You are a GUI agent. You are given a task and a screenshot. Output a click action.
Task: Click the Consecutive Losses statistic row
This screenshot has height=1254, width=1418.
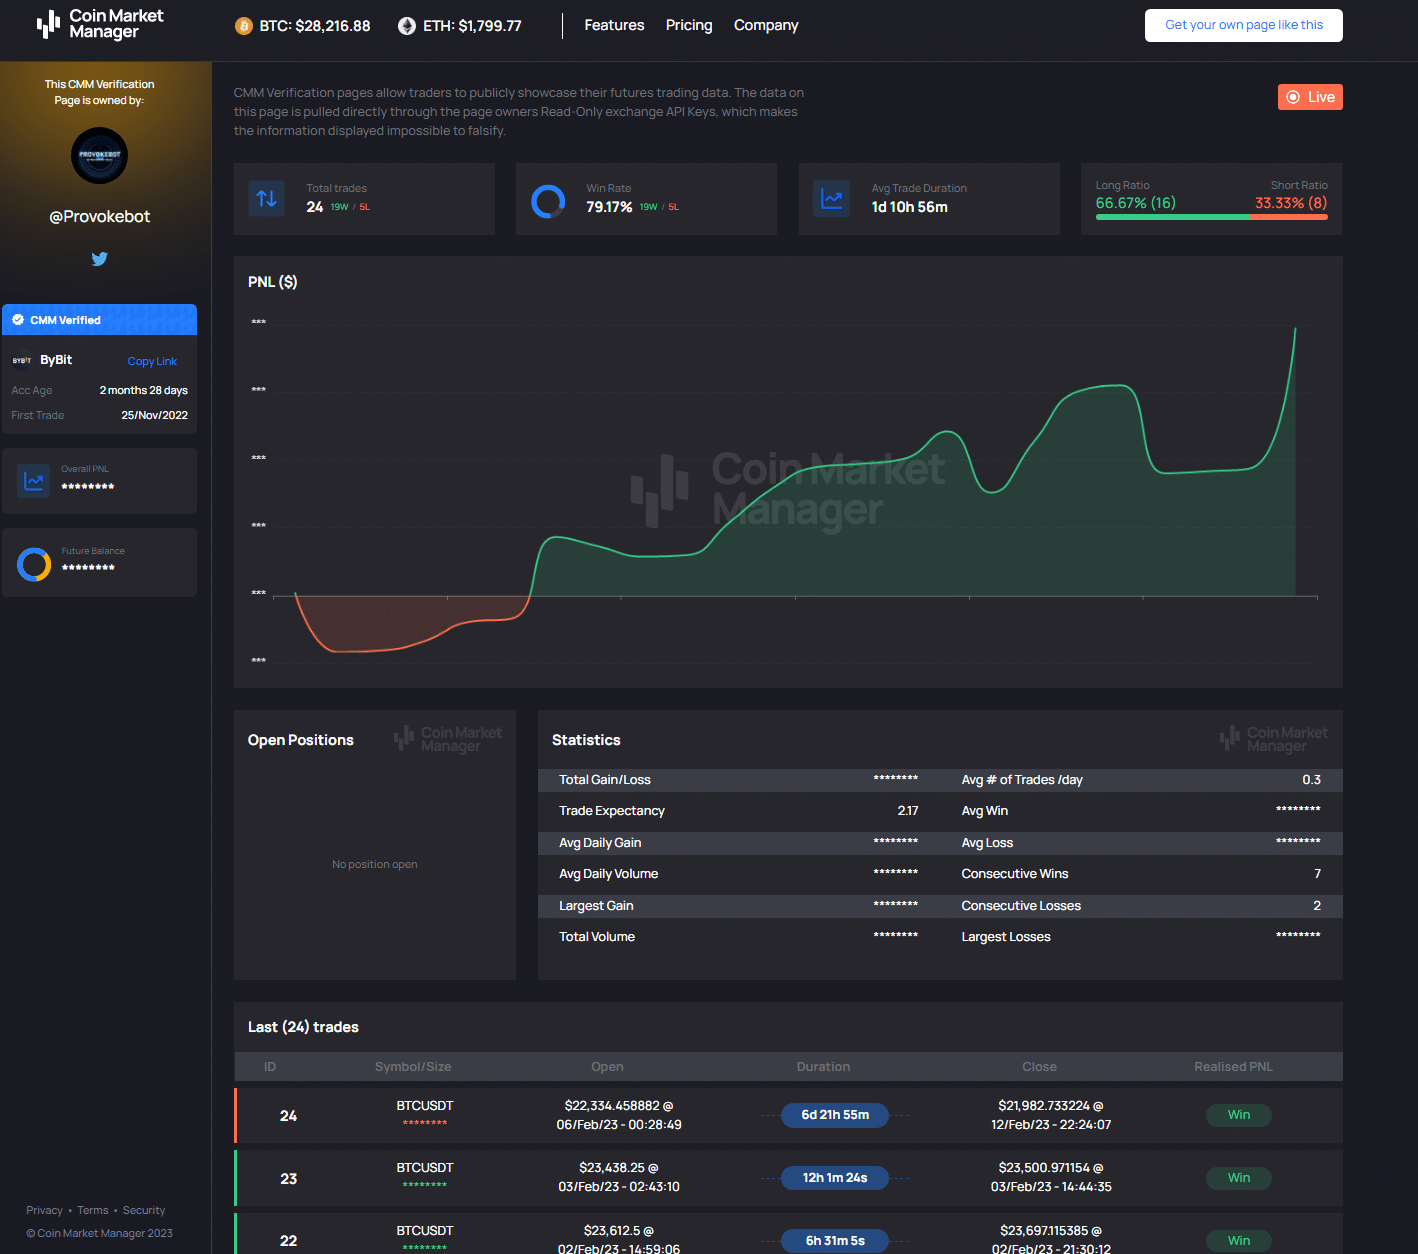point(1141,906)
